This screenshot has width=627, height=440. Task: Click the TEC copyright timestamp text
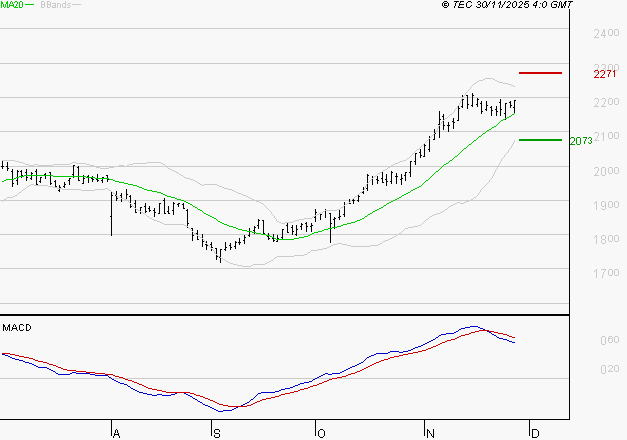pos(507,5)
